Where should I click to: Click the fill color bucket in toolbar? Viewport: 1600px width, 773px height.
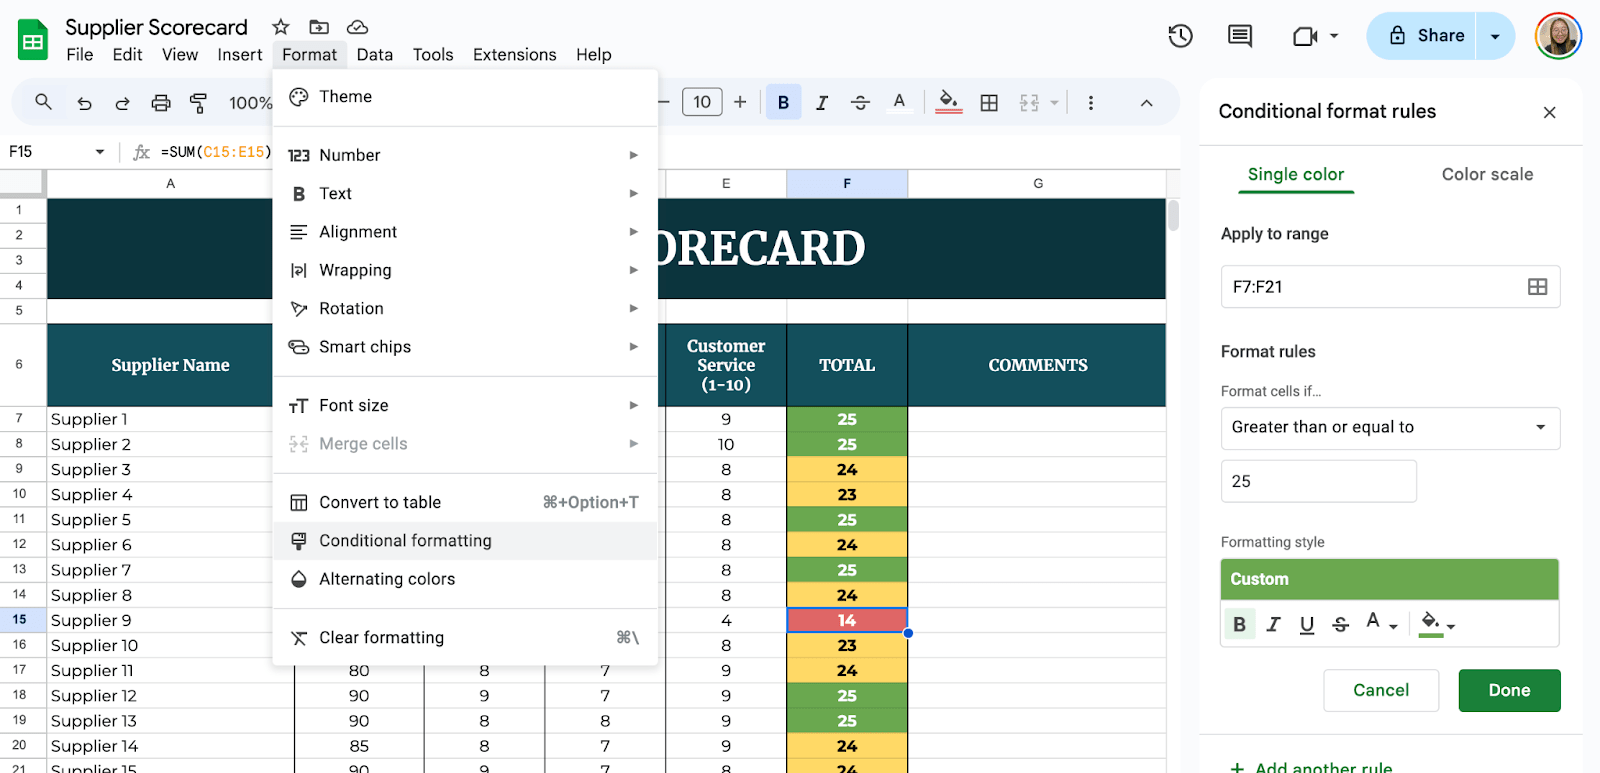(948, 101)
